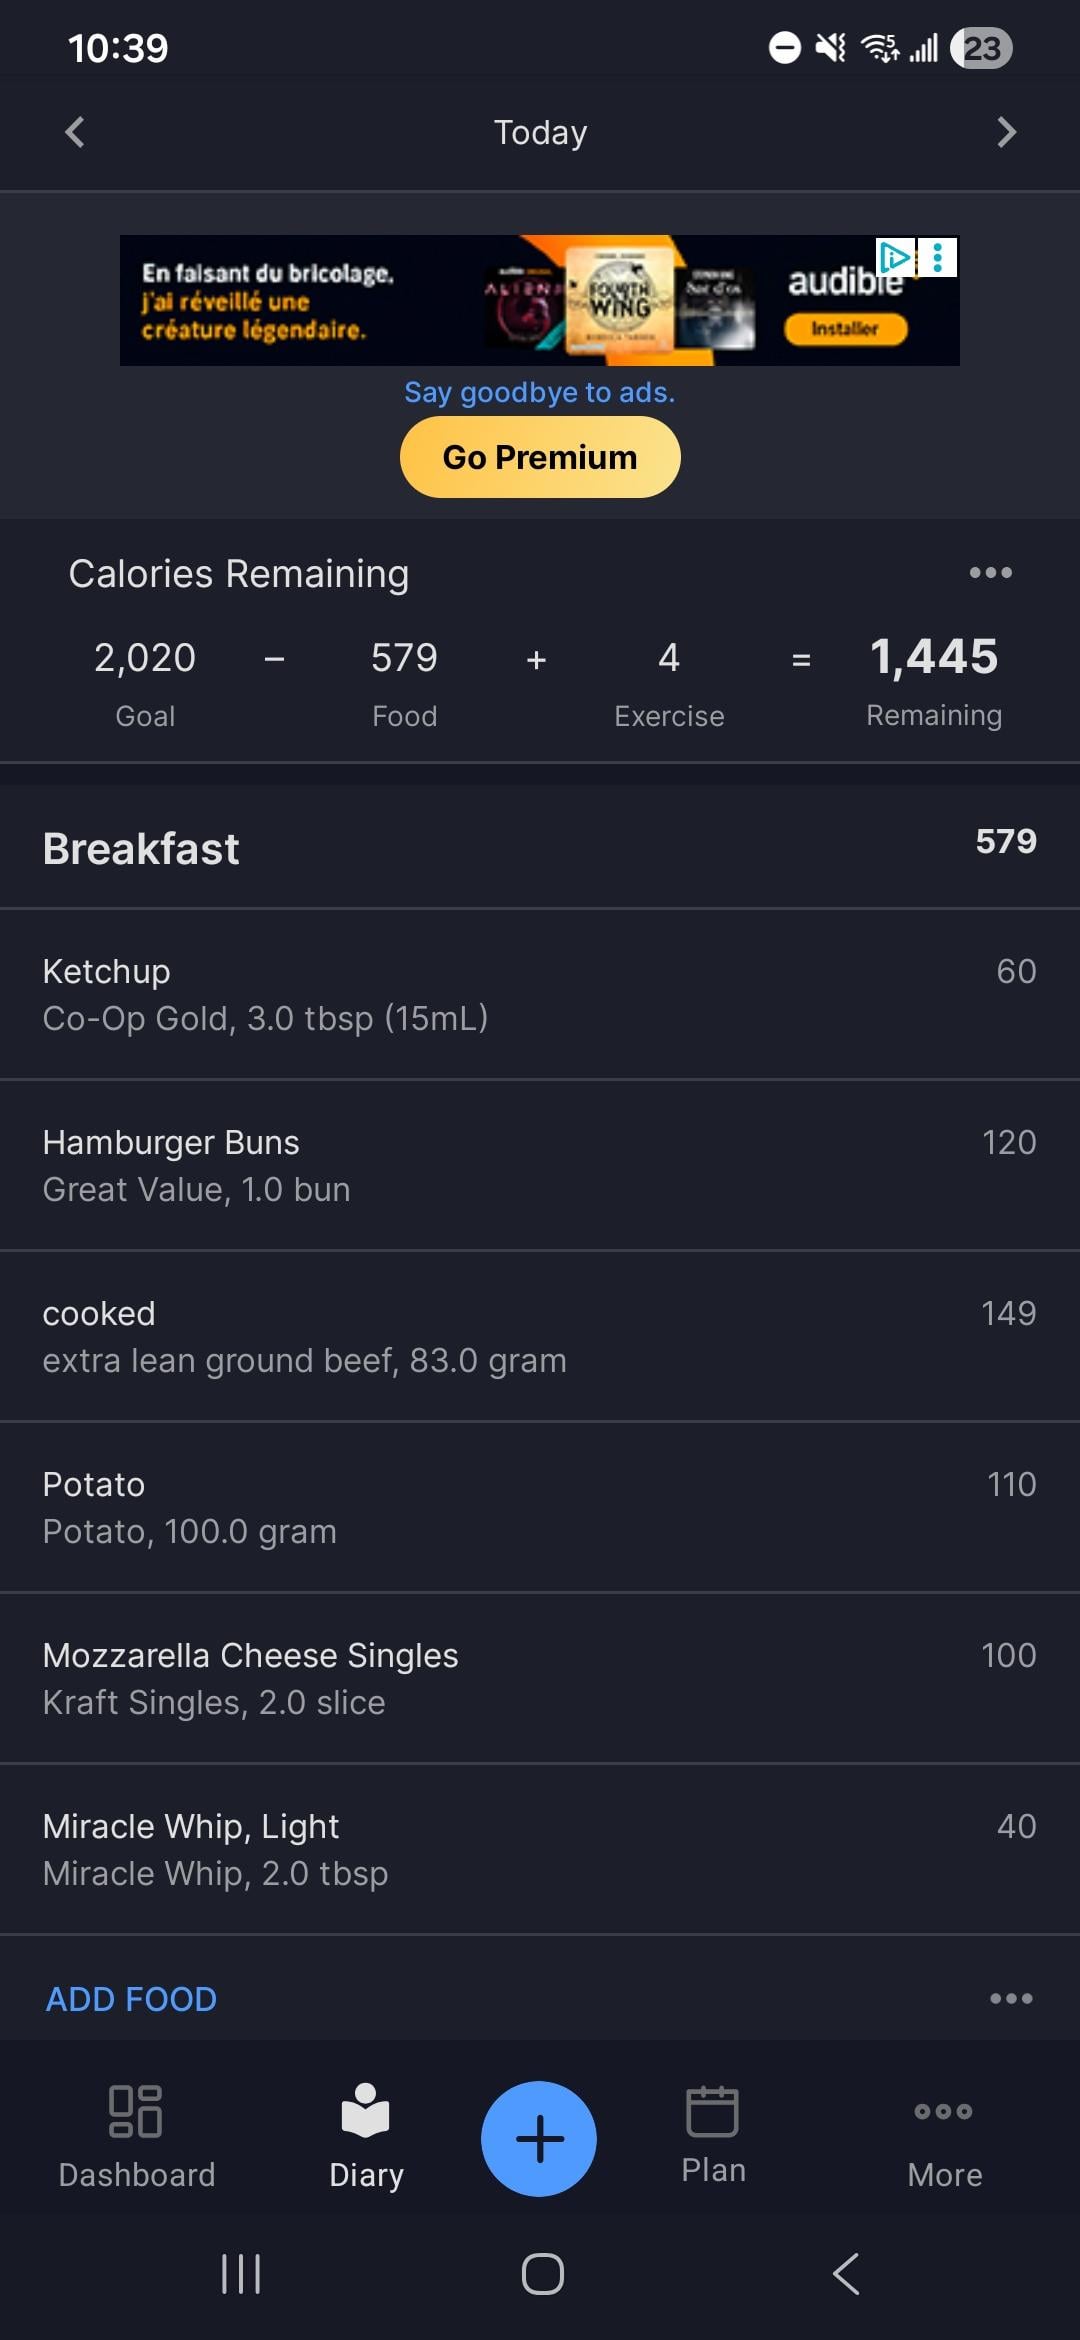Open the Dashboard tab

137,2138
